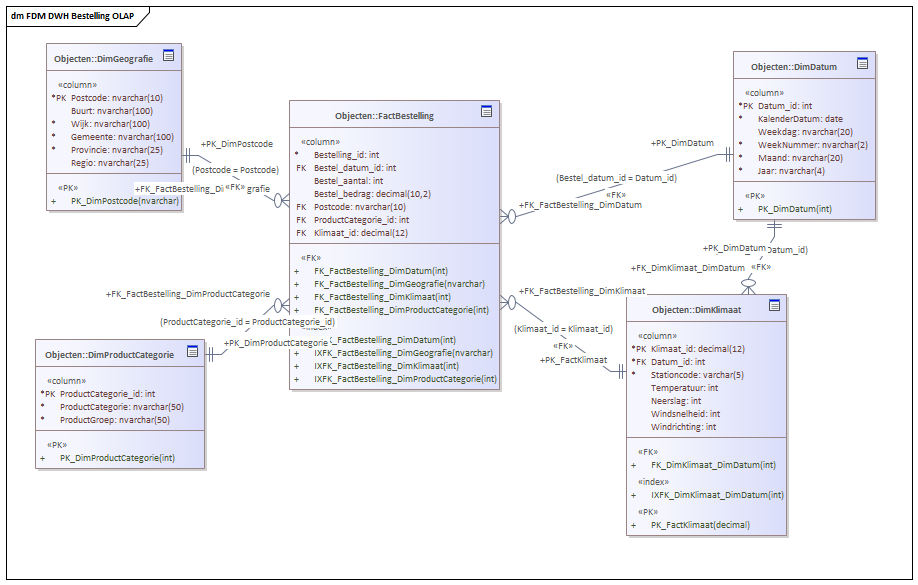
Task: Click the table icon on DimGeografie
Action: pyautogui.click(x=169, y=56)
